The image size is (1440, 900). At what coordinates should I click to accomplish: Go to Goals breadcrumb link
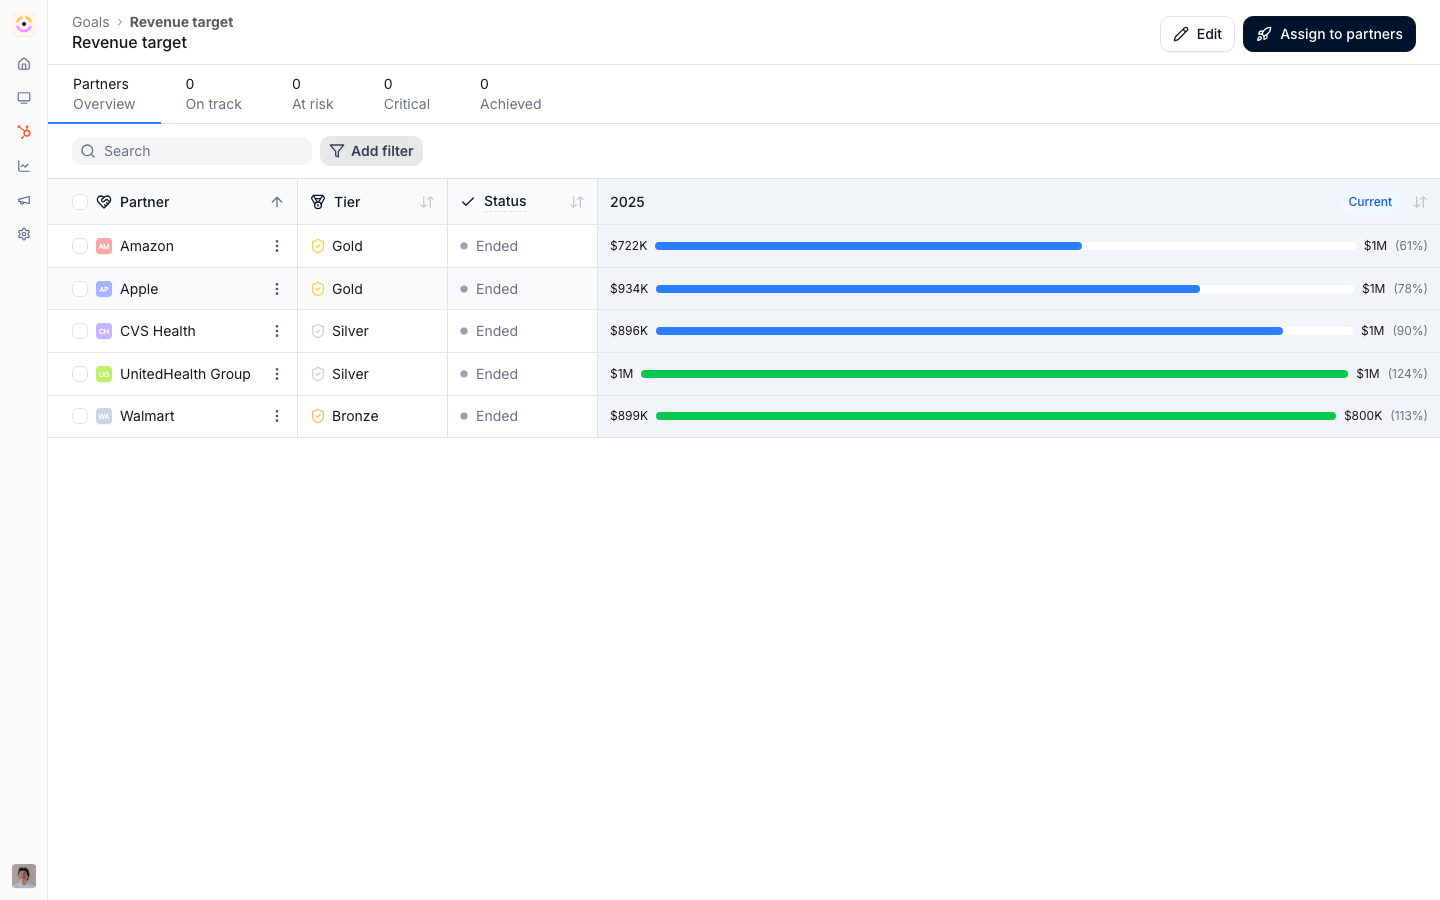pos(91,22)
